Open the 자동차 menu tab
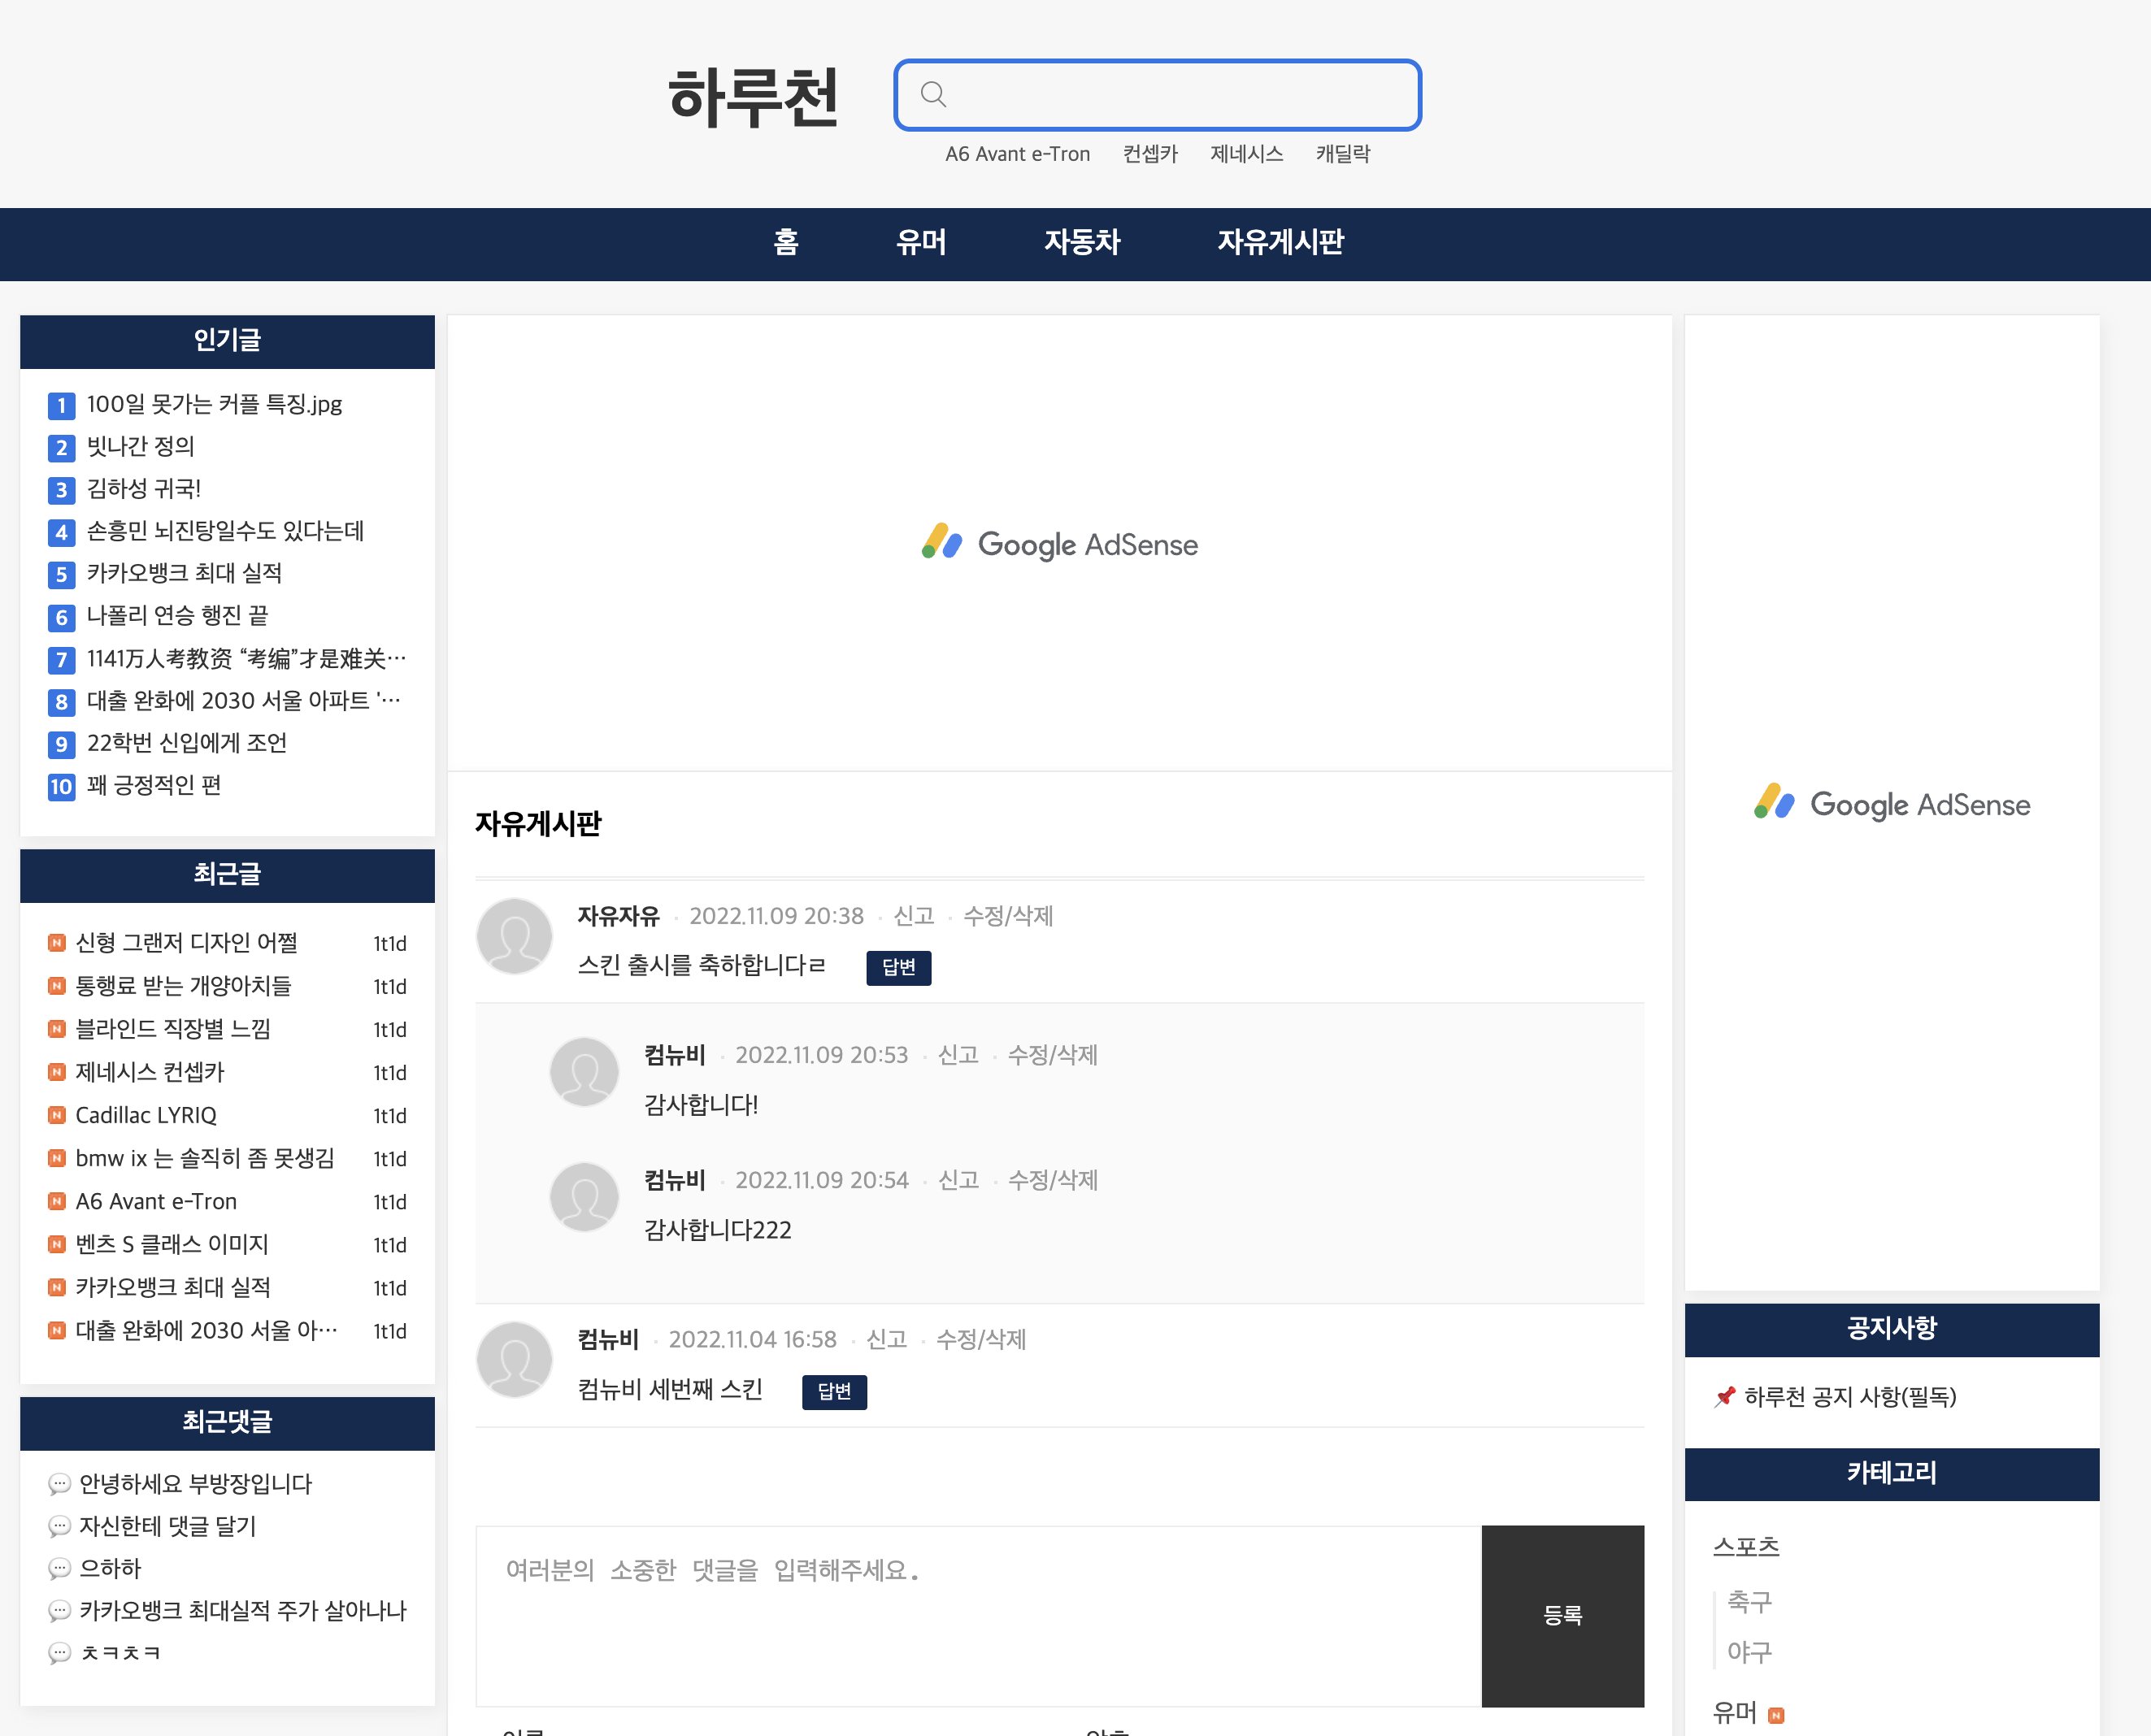This screenshot has width=2151, height=1736. pyautogui.click(x=1081, y=242)
